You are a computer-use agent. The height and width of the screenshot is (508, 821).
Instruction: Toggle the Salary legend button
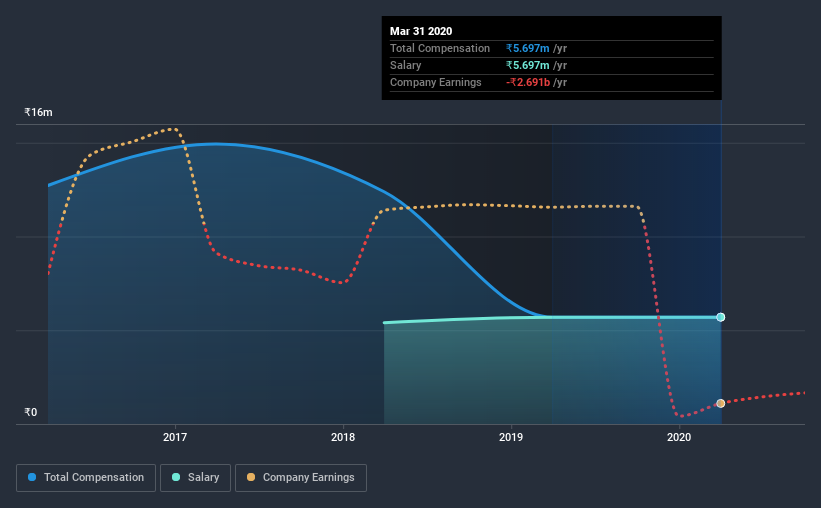tap(195, 478)
